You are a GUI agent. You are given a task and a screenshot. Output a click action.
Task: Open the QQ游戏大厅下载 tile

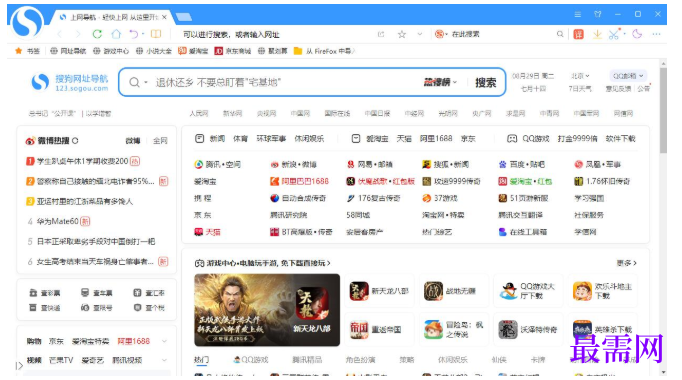[x=528, y=291]
